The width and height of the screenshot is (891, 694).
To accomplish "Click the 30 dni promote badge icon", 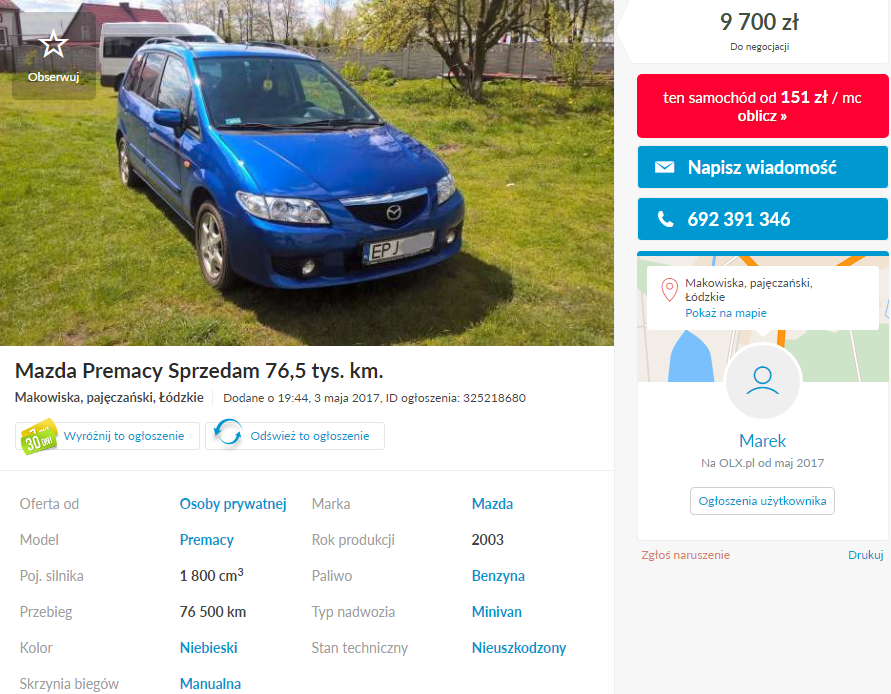I will (x=39, y=437).
